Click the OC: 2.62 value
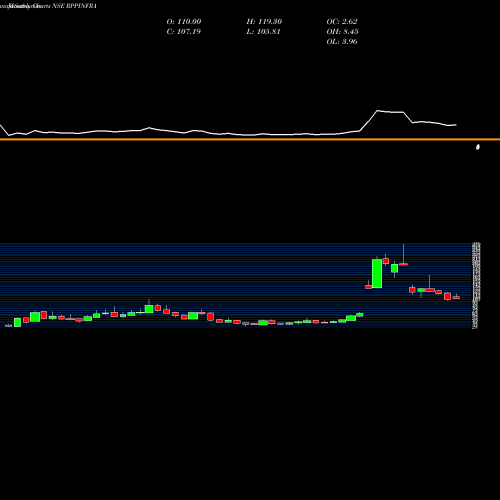 click(342, 22)
